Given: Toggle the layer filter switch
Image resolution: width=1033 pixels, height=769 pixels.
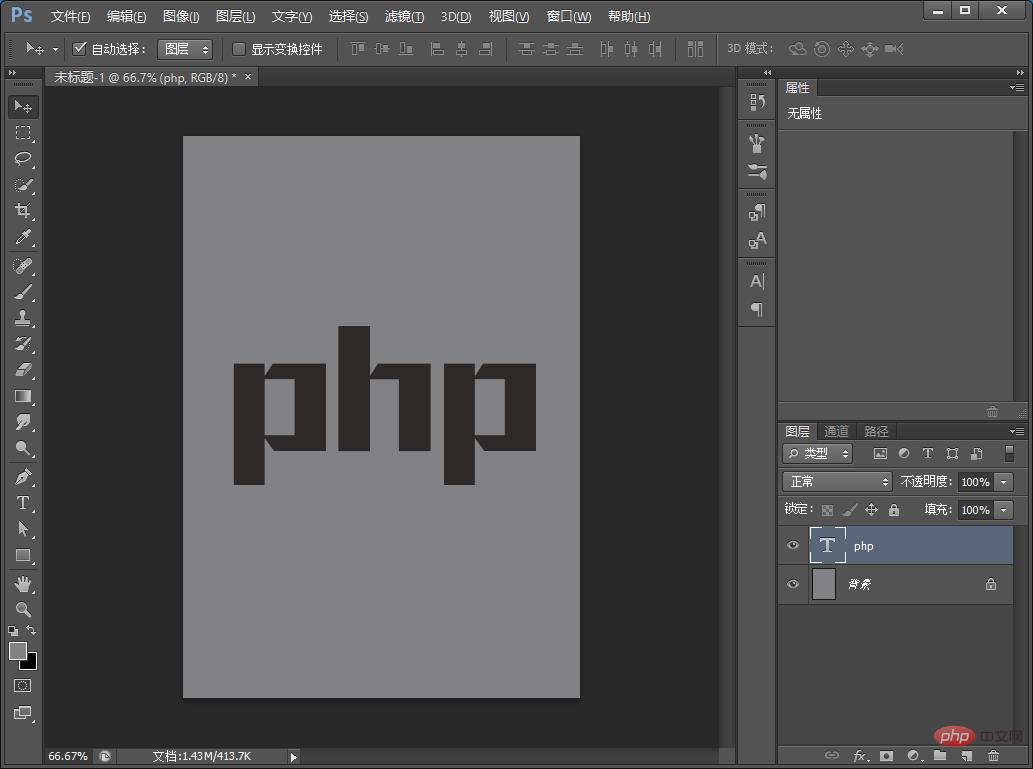Looking at the screenshot, I should 1009,453.
